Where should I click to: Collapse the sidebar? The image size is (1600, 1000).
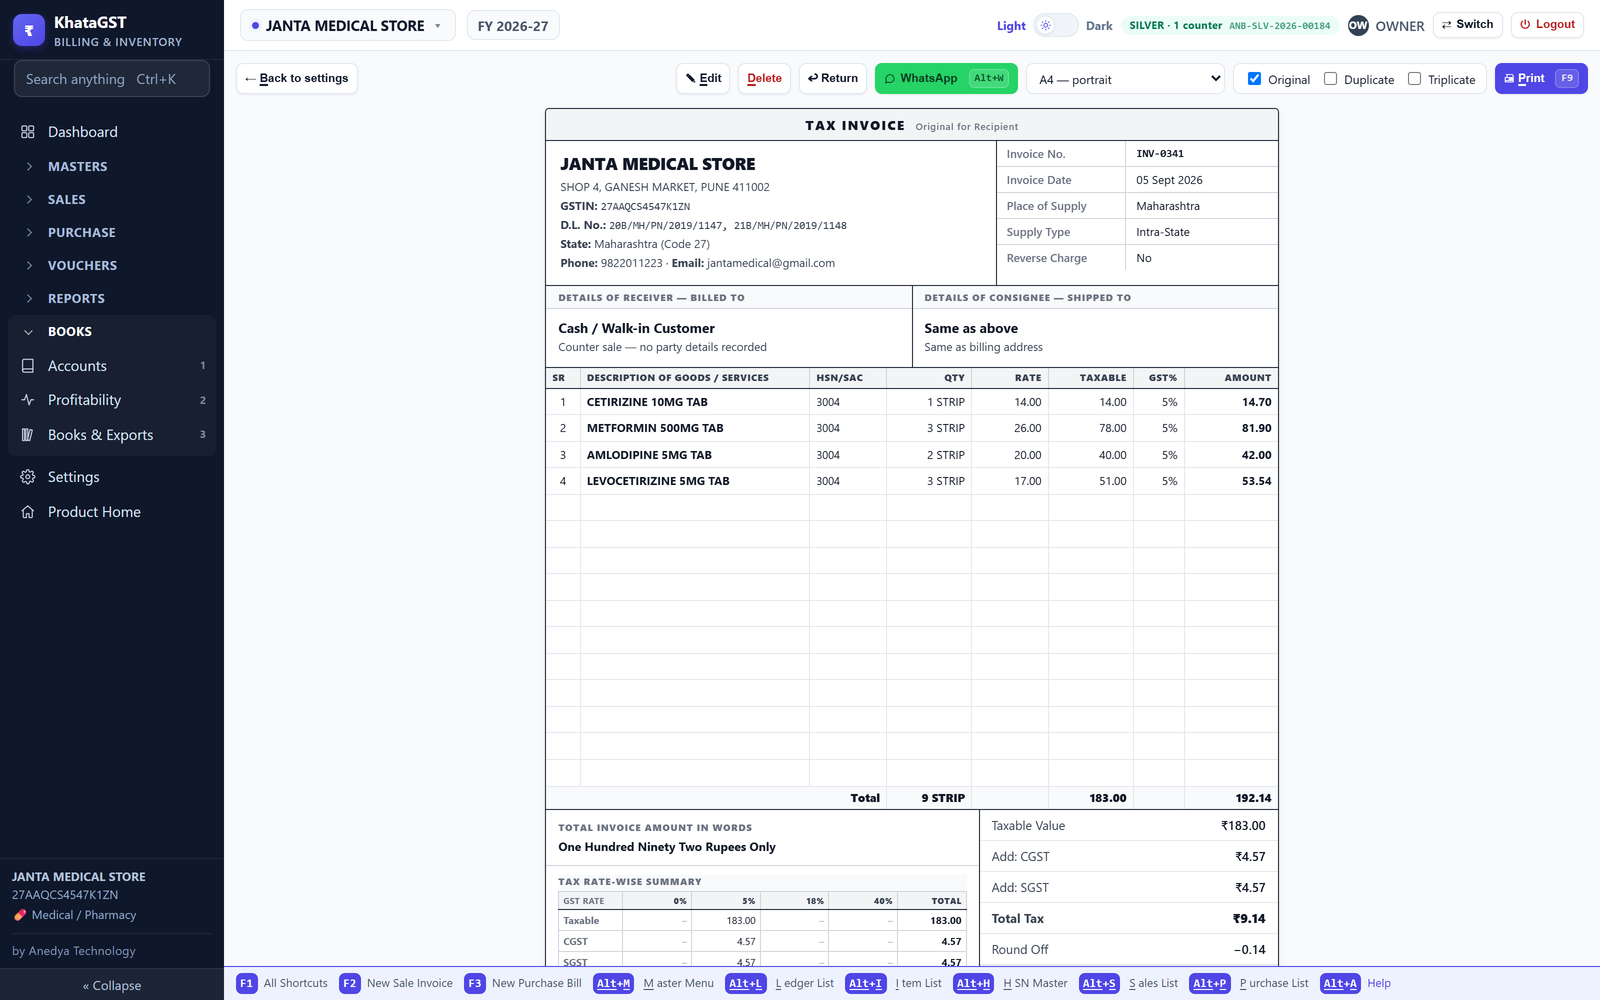[x=112, y=985]
